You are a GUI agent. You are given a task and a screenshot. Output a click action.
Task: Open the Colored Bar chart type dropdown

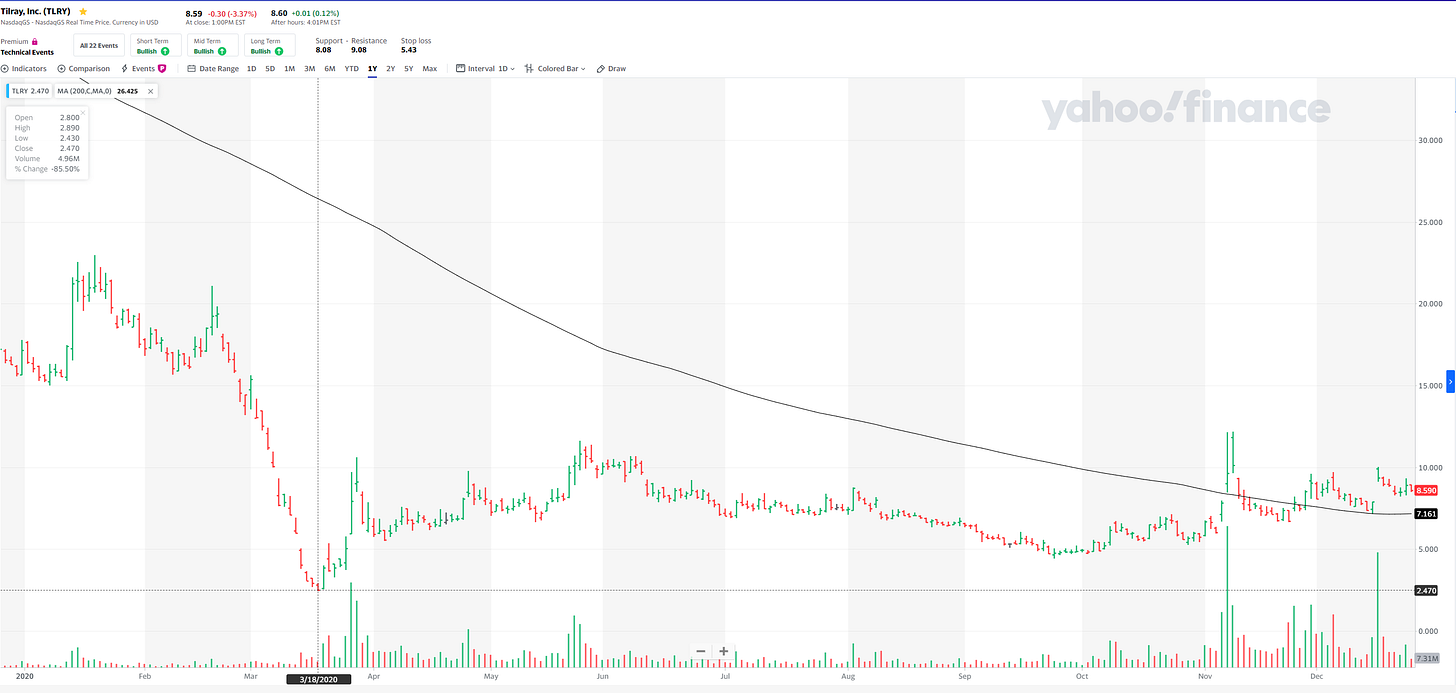click(555, 69)
